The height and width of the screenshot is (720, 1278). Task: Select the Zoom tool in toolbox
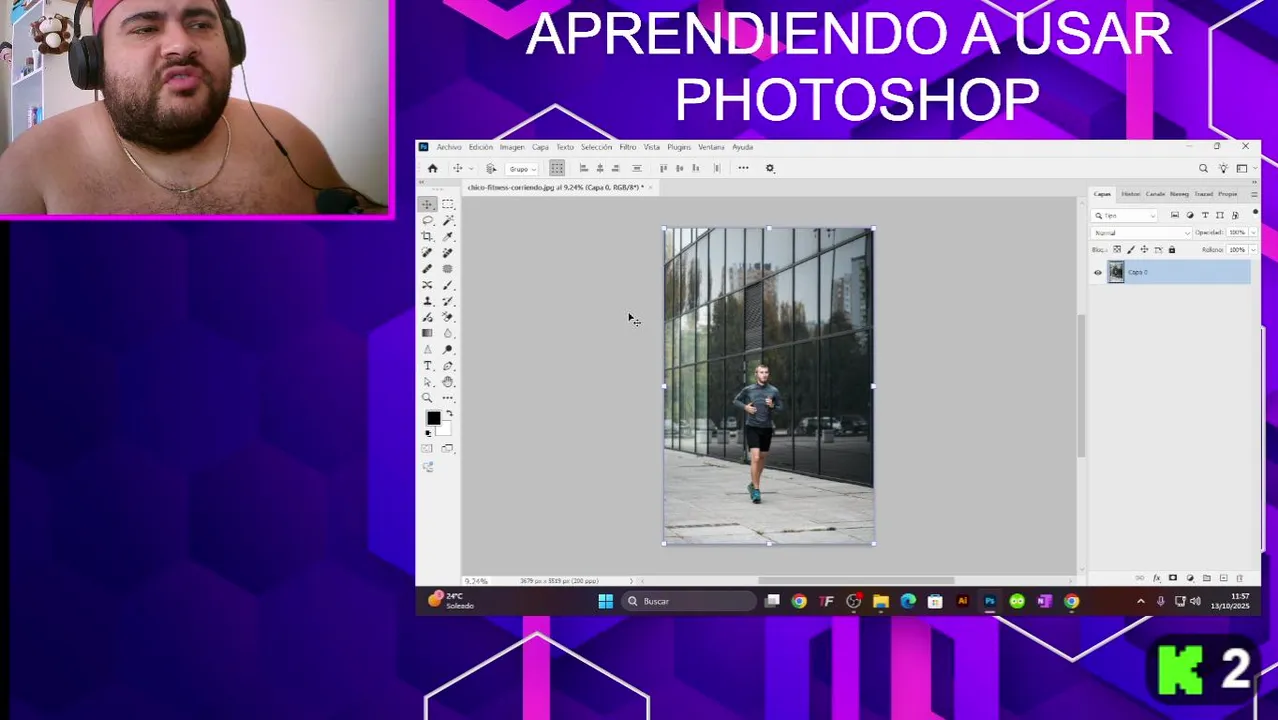pyautogui.click(x=427, y=397)
